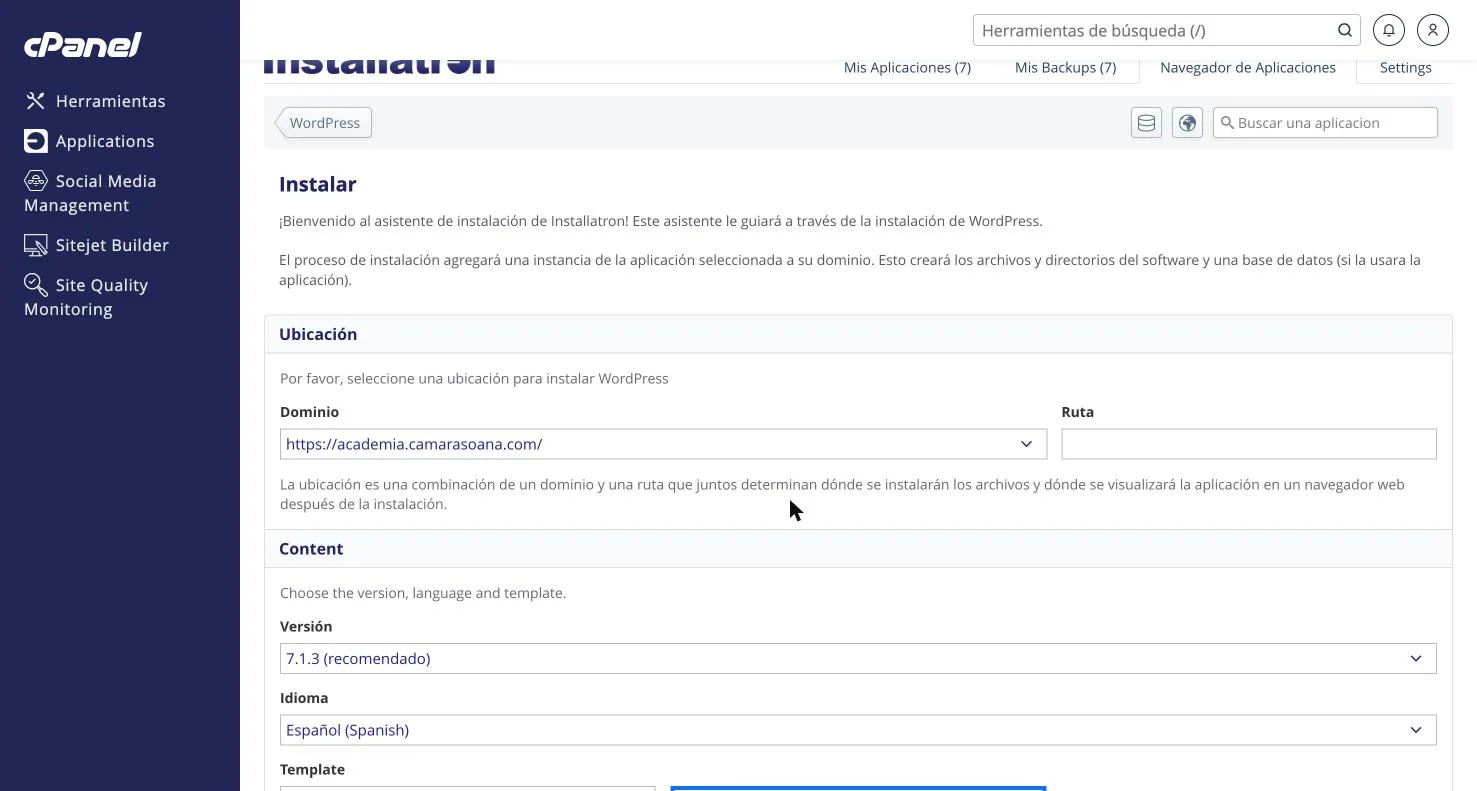Click the Social Media Management link
Viewport: 1477px width, 791px height.
[x=90, y=193]
